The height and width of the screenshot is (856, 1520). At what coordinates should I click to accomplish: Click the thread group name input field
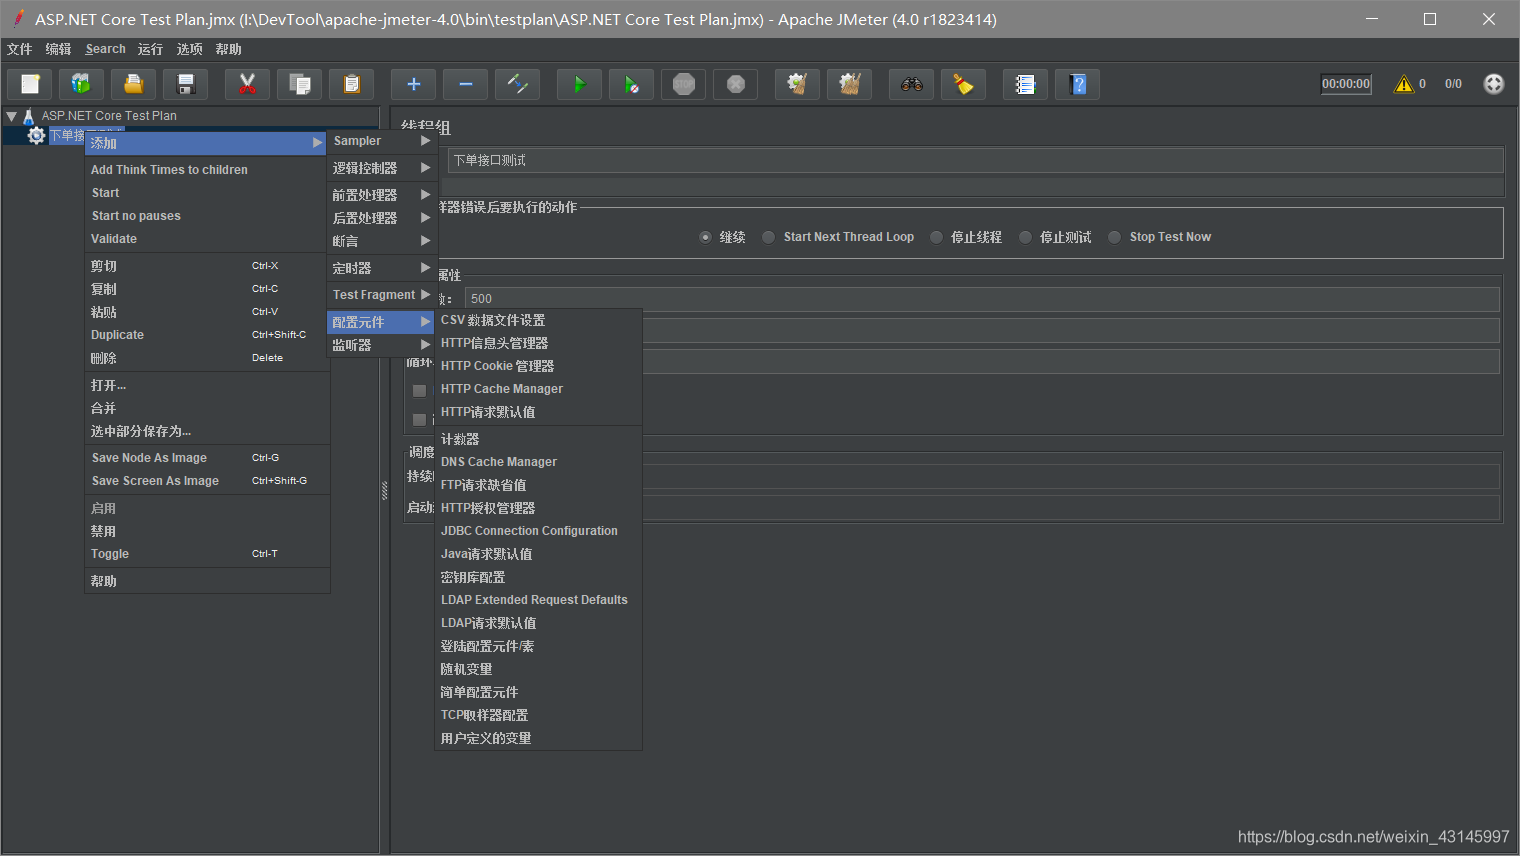976,160
